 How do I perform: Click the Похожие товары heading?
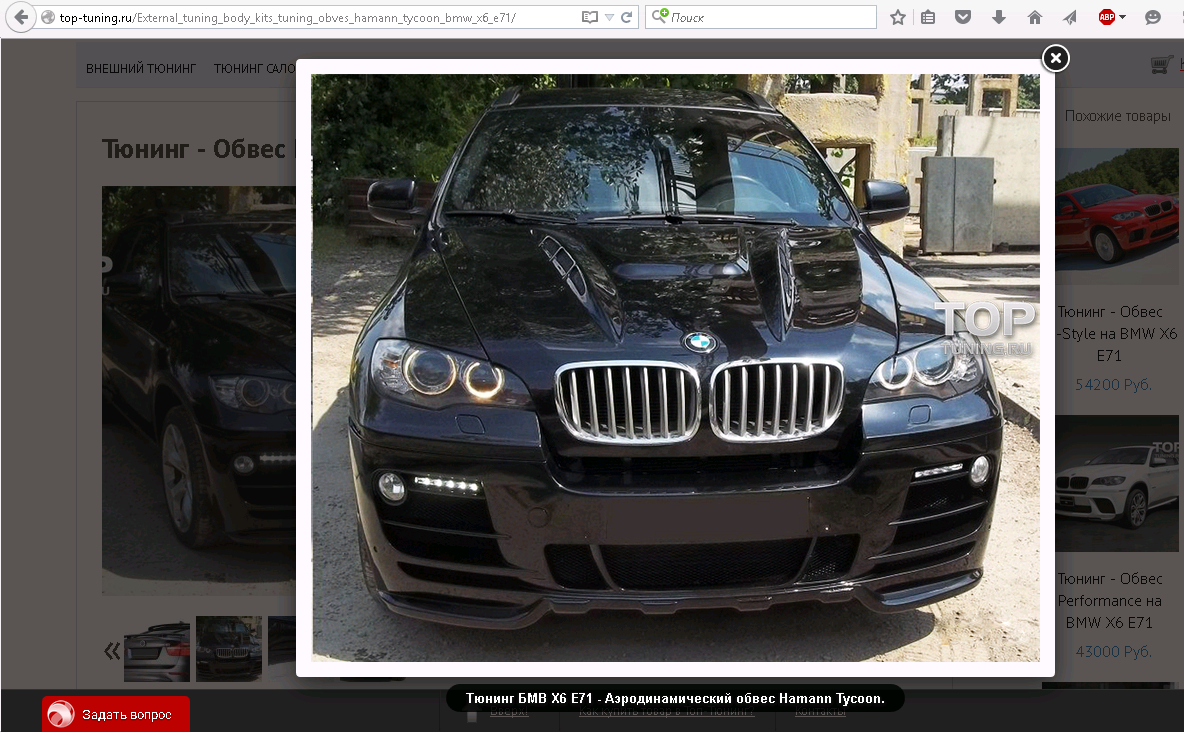point(1118,116)
